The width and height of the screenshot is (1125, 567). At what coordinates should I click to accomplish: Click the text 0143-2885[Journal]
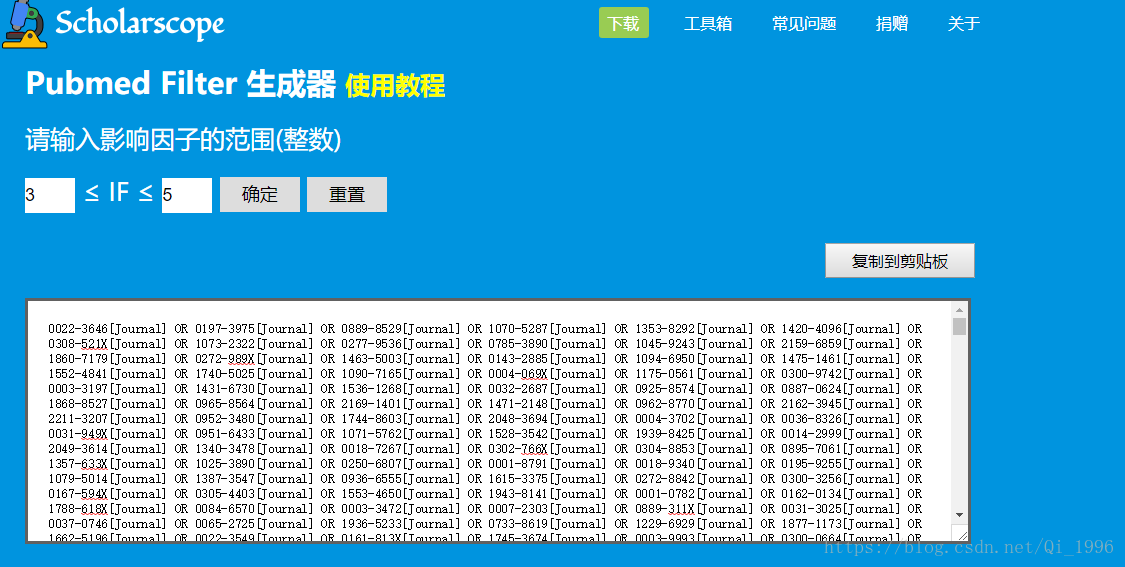click(x=547, y=359)
